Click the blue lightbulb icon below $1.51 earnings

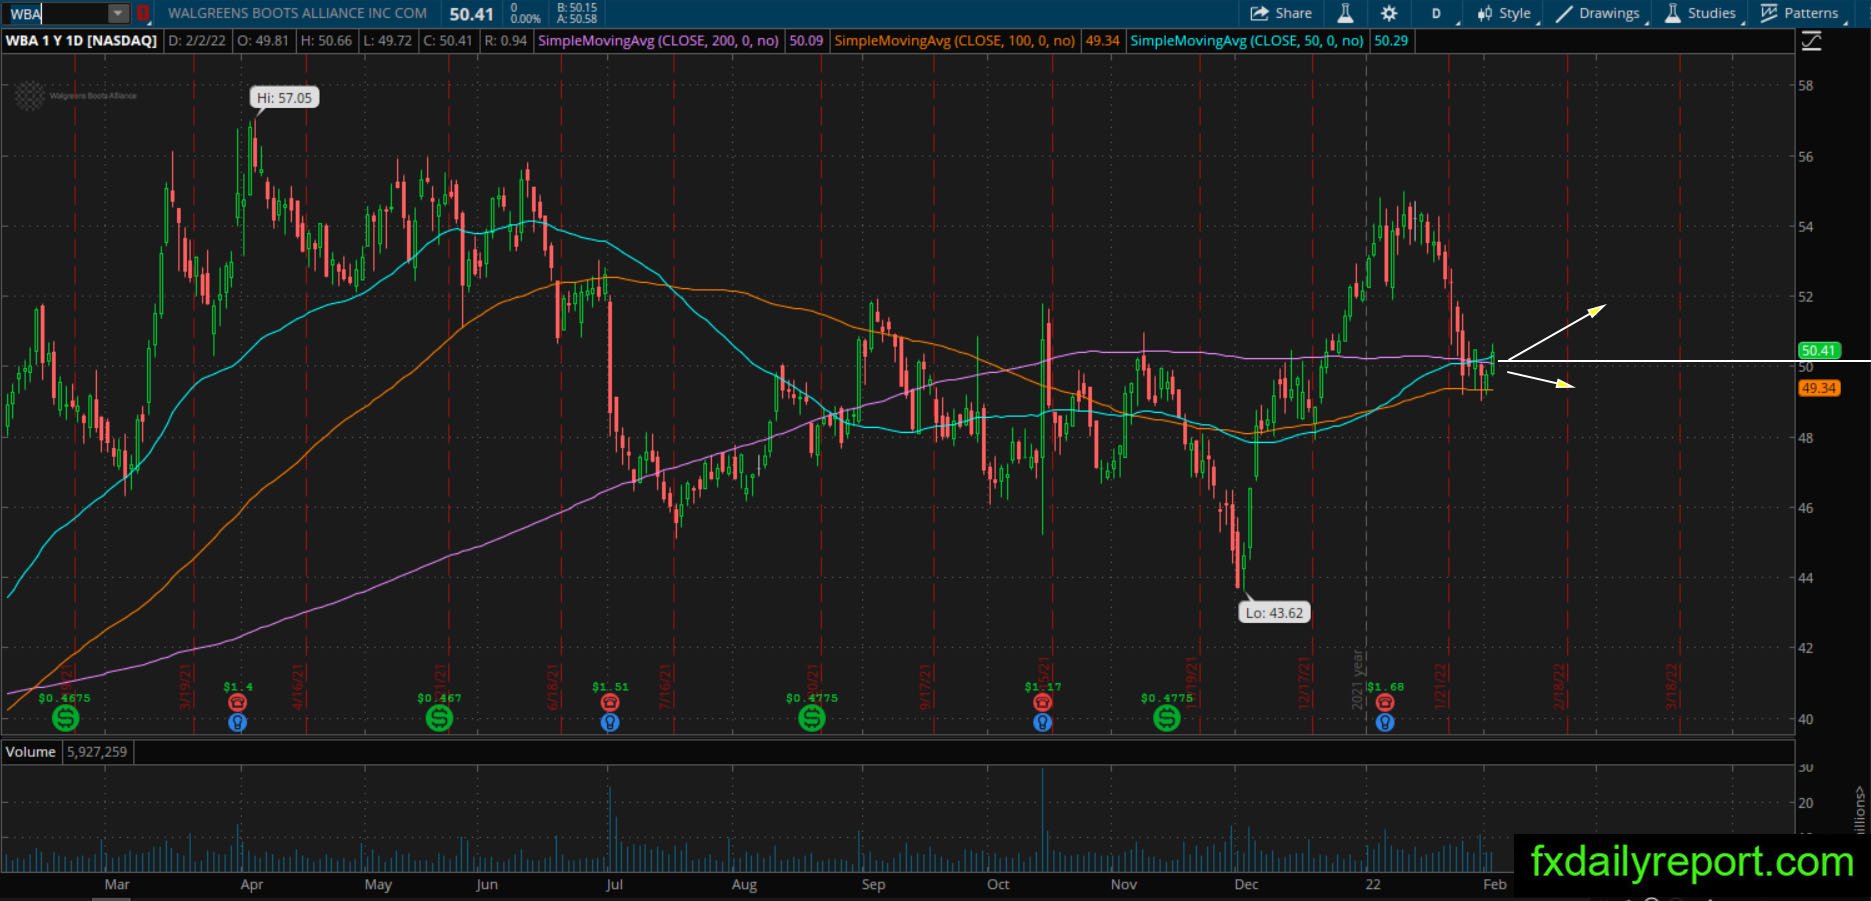[610, 722]
